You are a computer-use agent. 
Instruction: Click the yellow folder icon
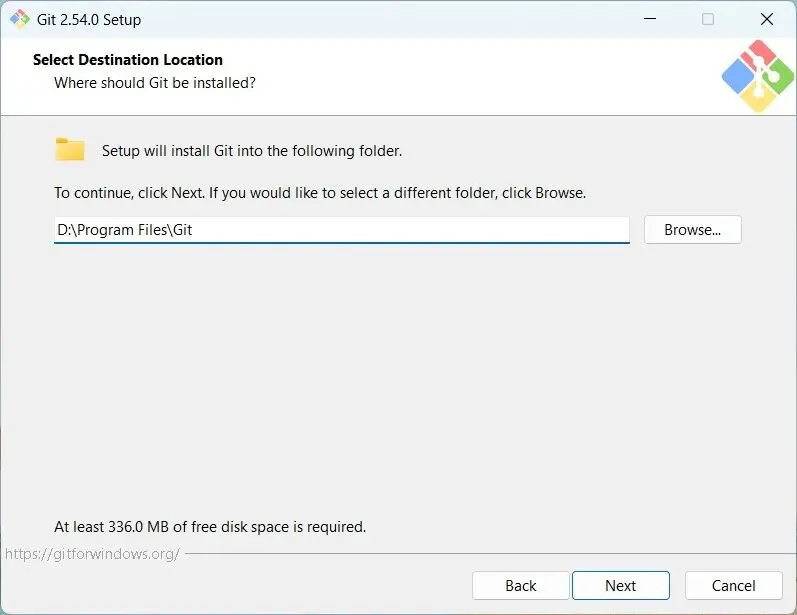point(70,150)
